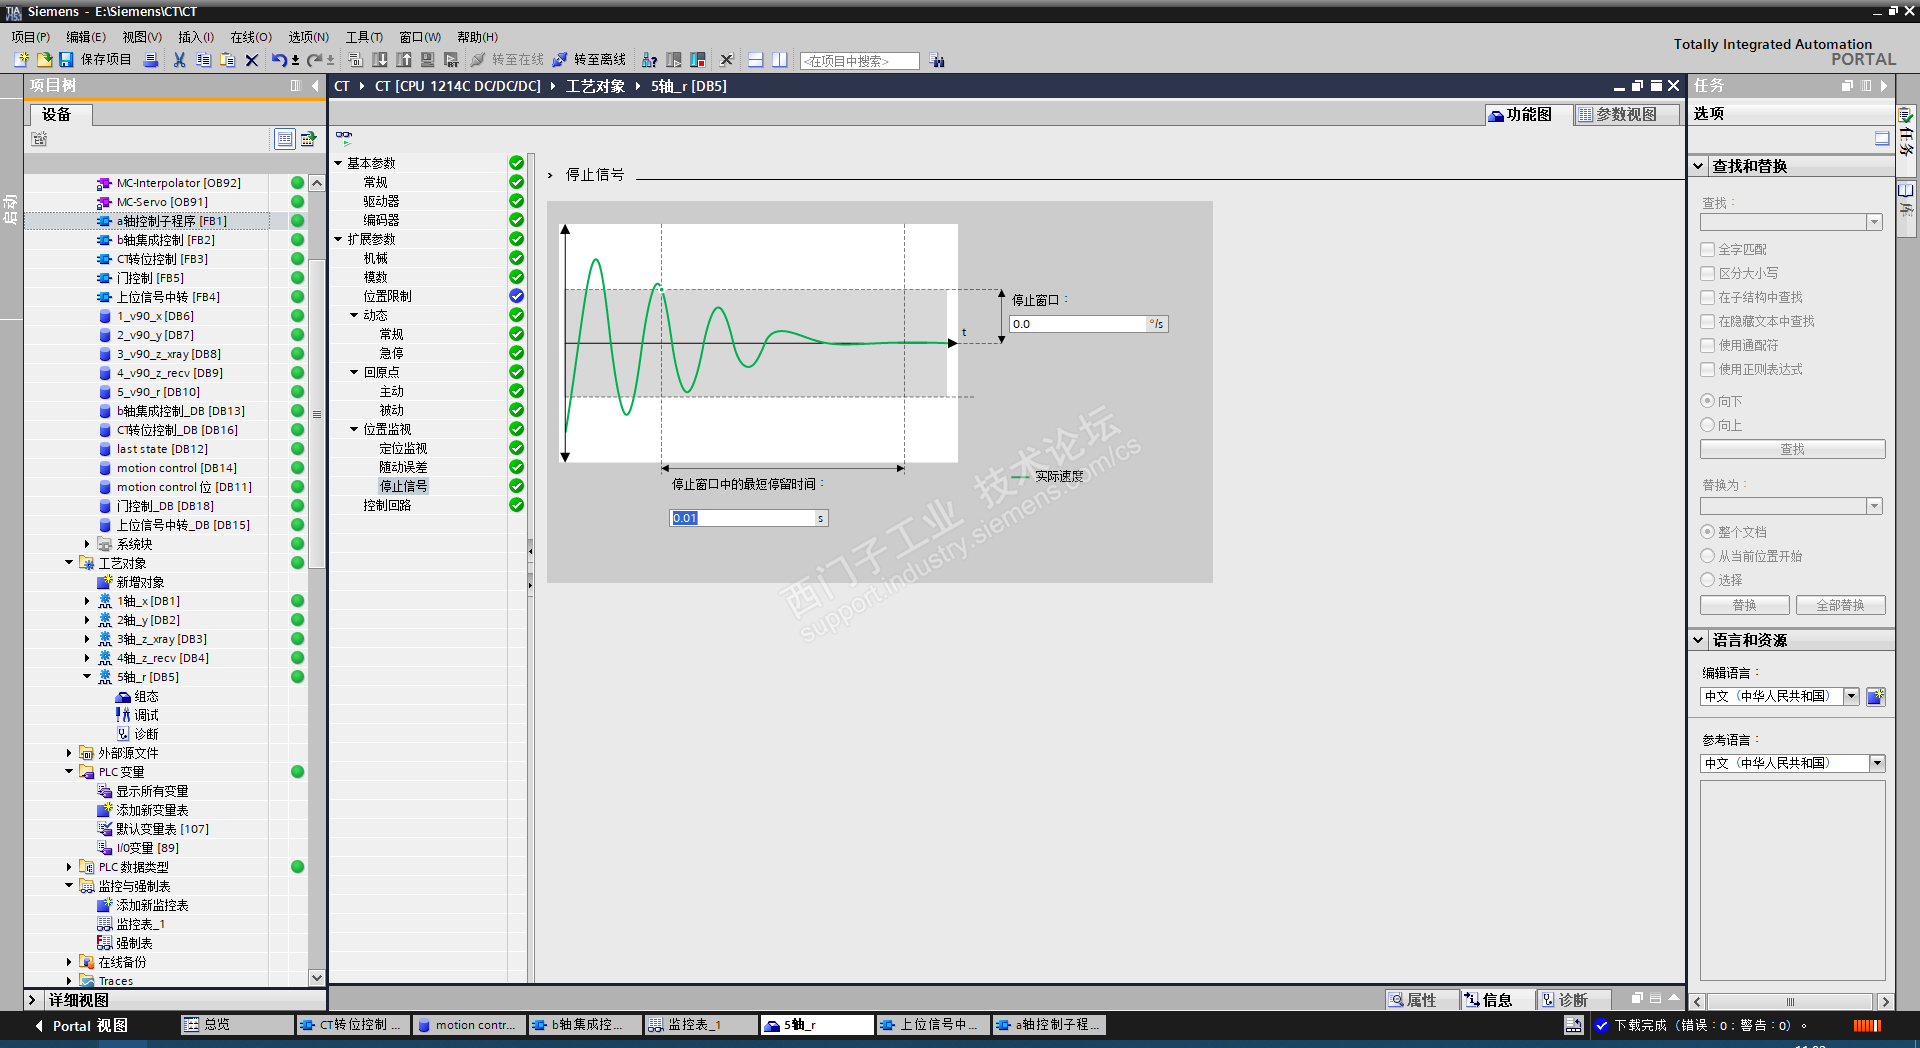Click the upload from device icon
The image size is (1920, 1048).
click(404, 60)
